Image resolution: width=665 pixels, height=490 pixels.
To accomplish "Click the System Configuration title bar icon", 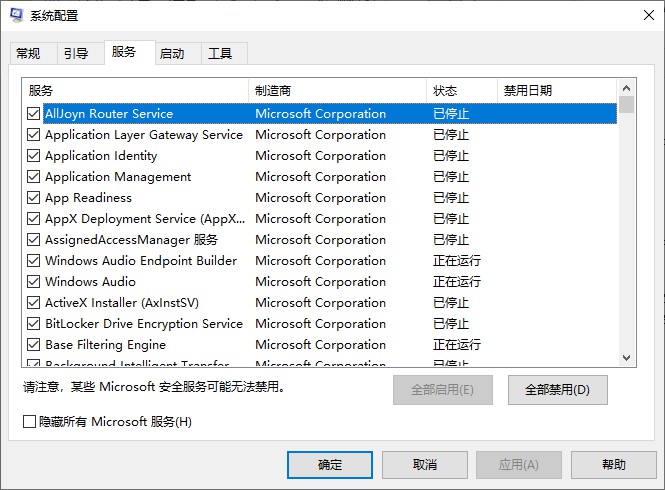I will pyautogui.click(x=17, y=16).
